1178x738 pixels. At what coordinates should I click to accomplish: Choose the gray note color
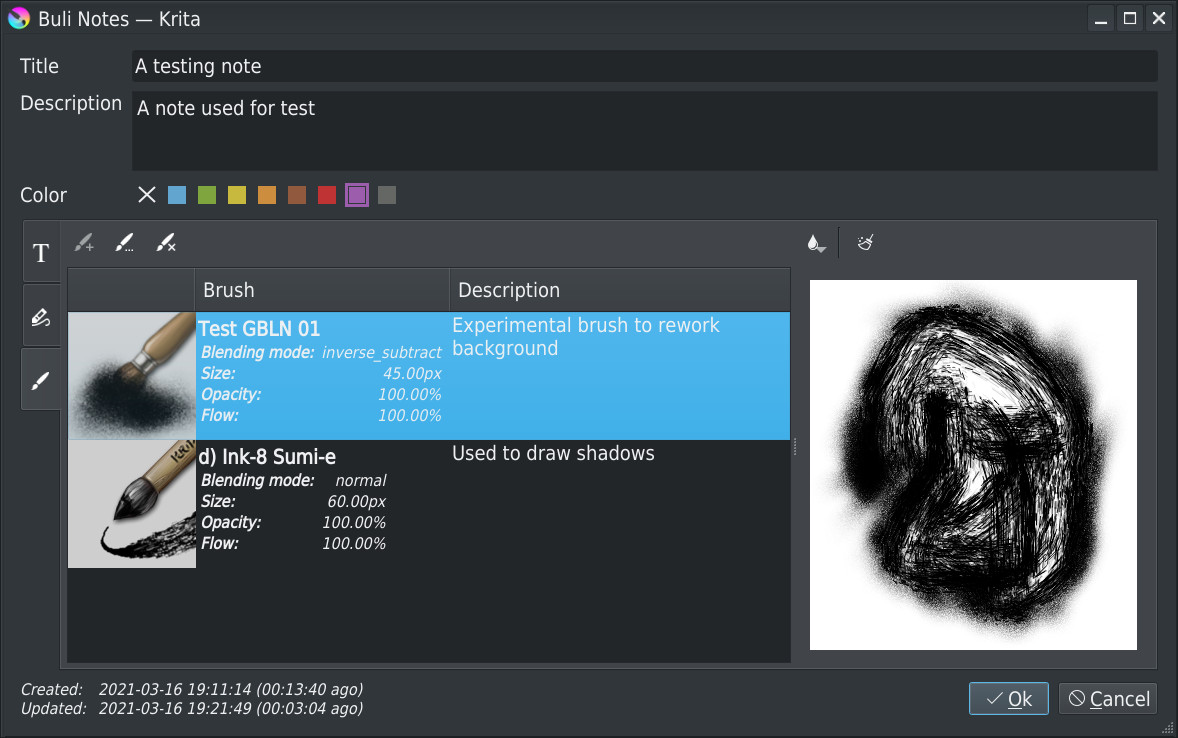387,195
